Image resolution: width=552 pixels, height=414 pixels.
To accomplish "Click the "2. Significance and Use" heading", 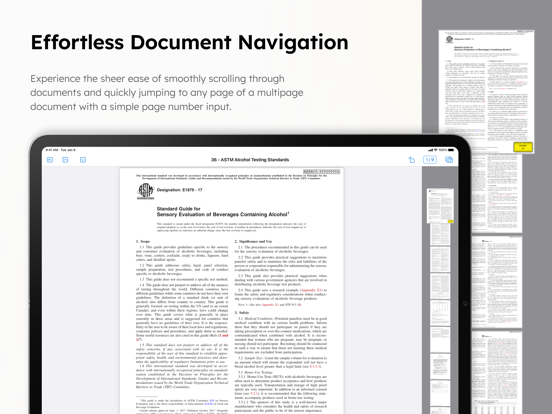I will click(253, 242).
